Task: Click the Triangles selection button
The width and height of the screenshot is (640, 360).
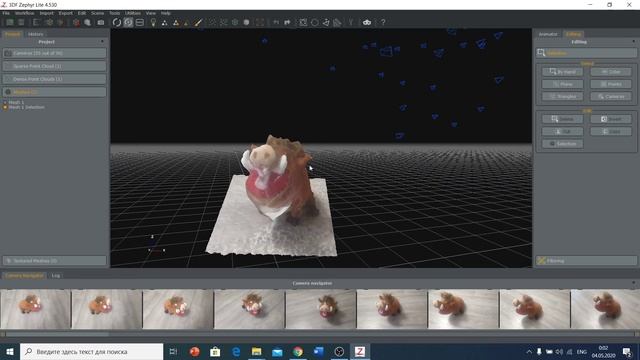Action: coord(563,97)
